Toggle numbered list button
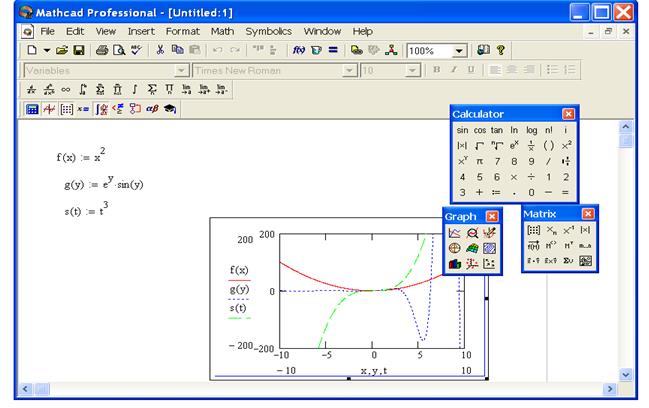649x408 pixels. 570,70
